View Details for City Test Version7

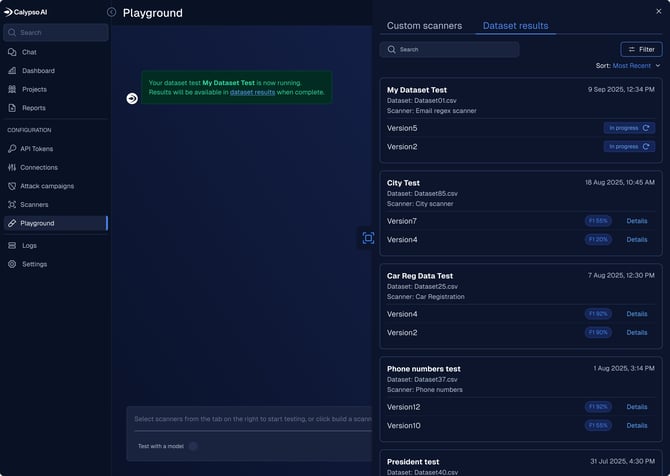pos(637,221)
